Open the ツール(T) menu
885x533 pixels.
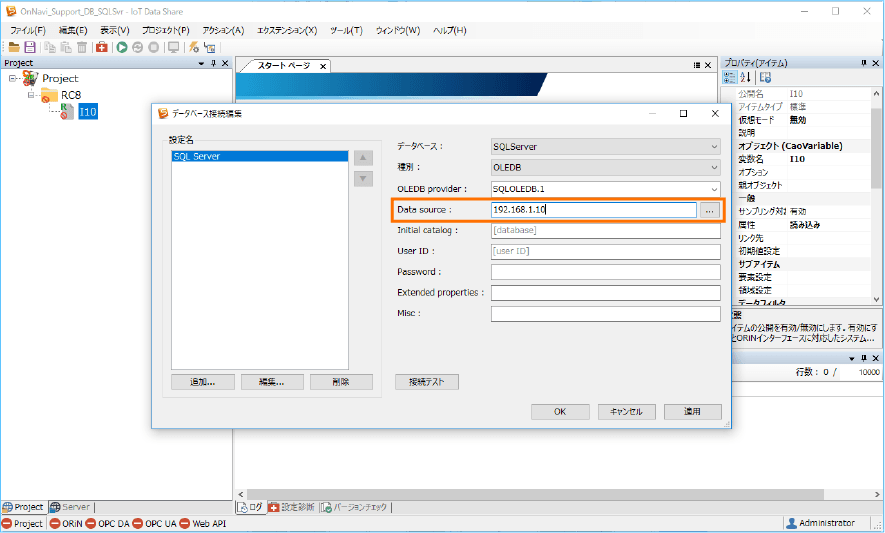click(x=345, y=30)
